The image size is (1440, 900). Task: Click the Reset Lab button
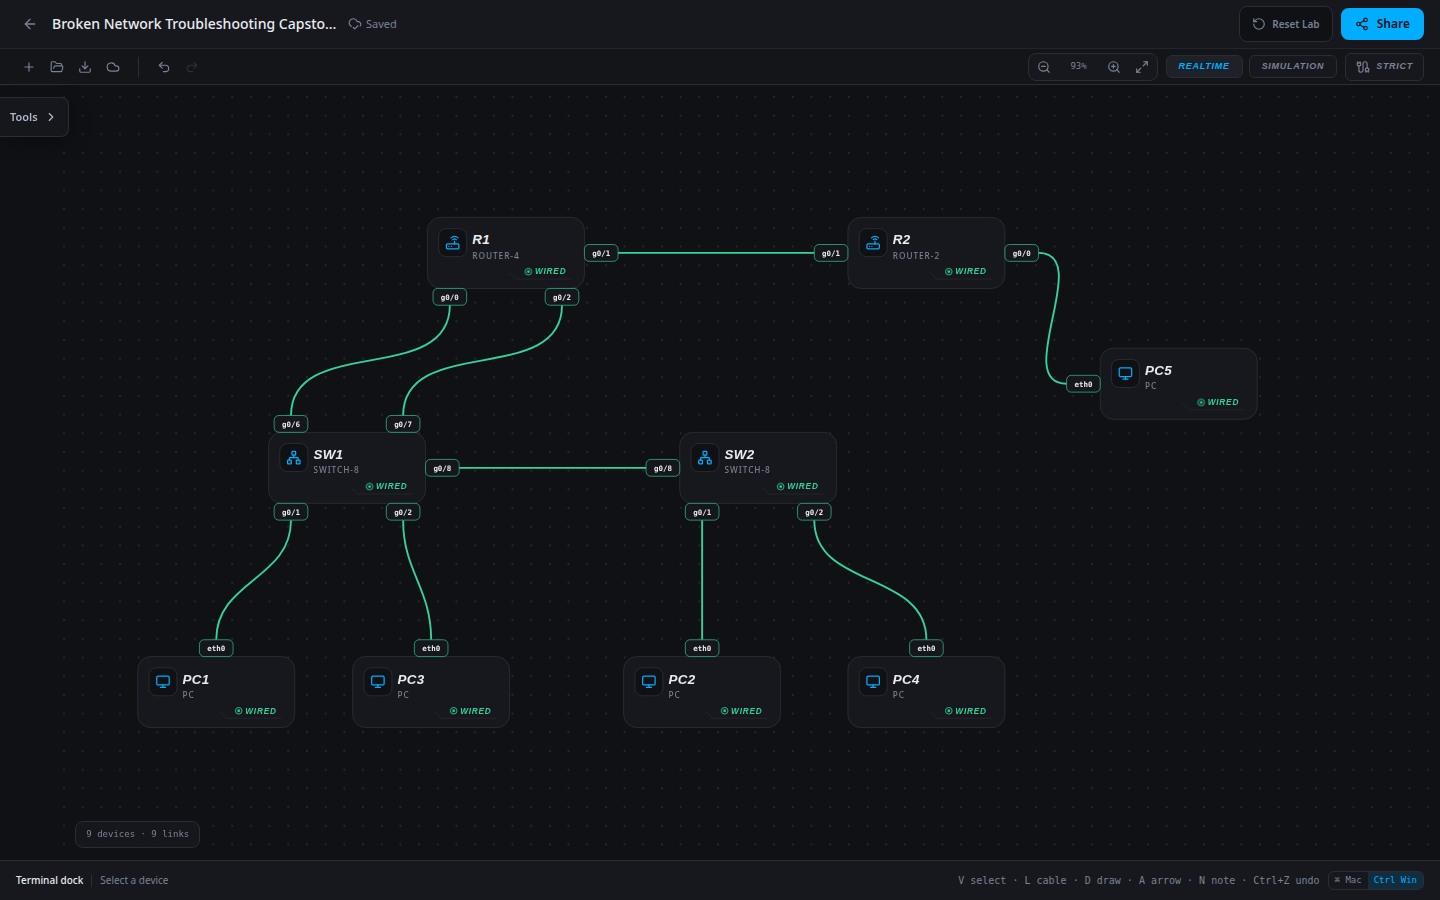click(x=1286, y=24)
